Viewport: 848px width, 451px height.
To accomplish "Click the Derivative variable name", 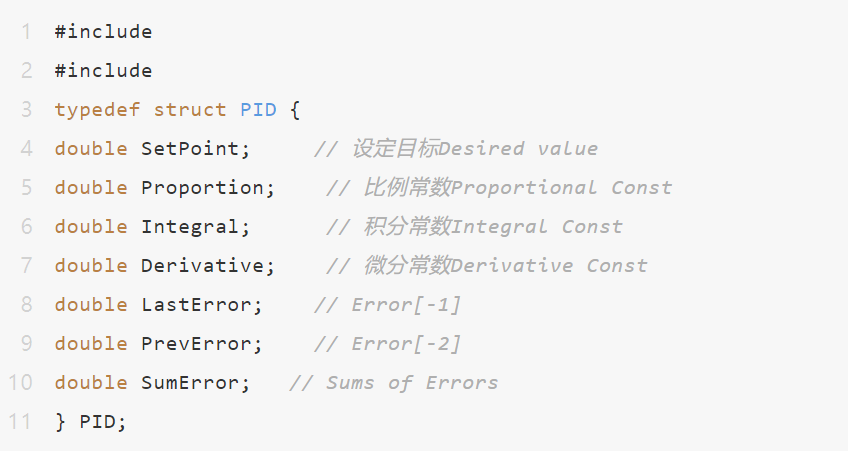I will click(202, 266).
